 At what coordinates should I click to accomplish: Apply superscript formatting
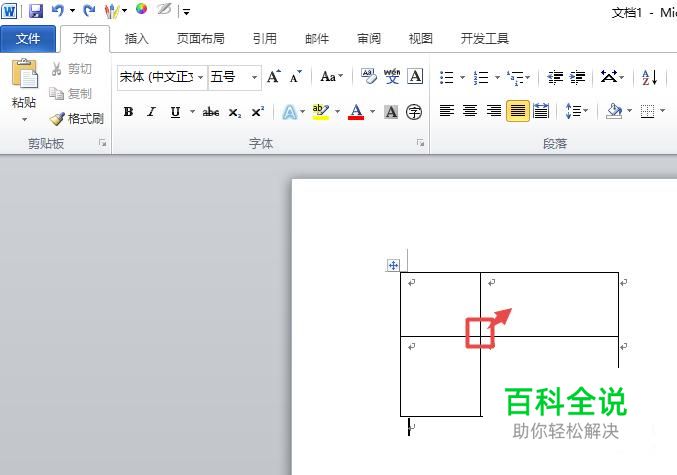[x=257, y=112]
